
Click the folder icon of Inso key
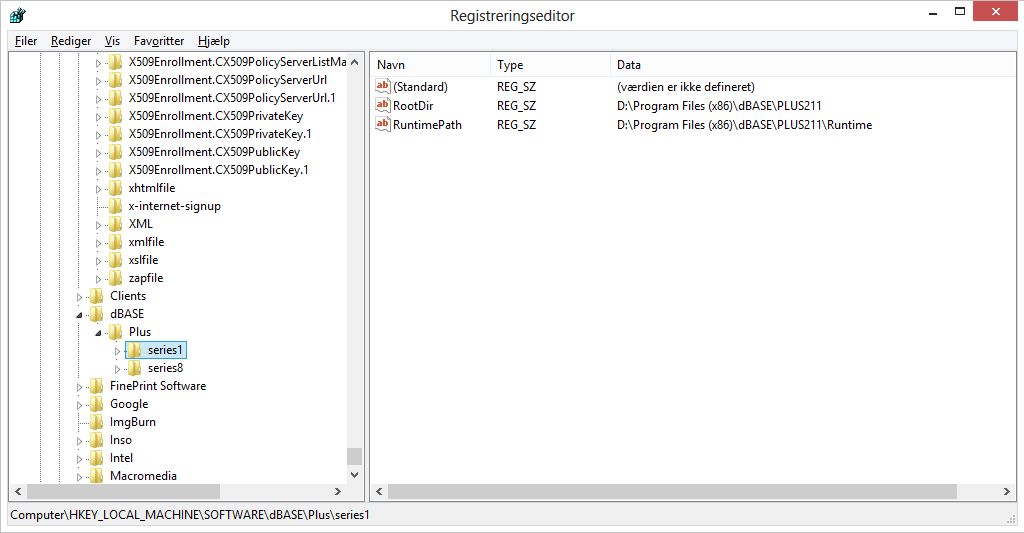(96, 440)
